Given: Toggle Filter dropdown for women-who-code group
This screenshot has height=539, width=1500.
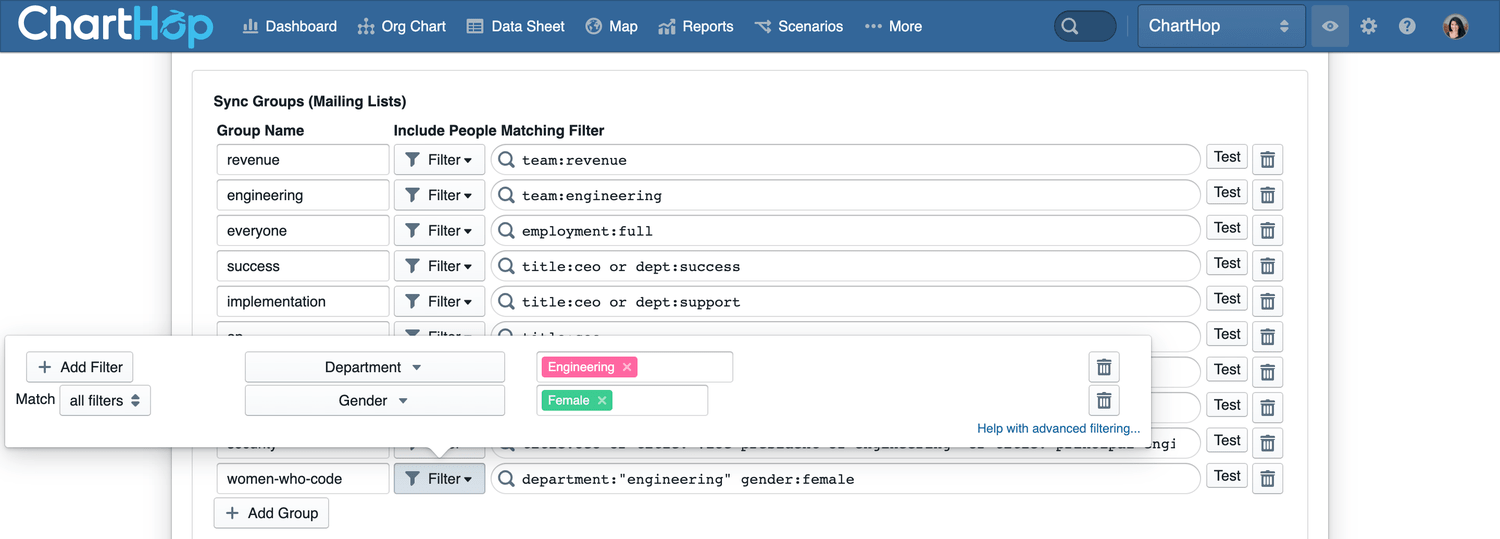Looking at the screenshot, I should (x=439, y=479).
